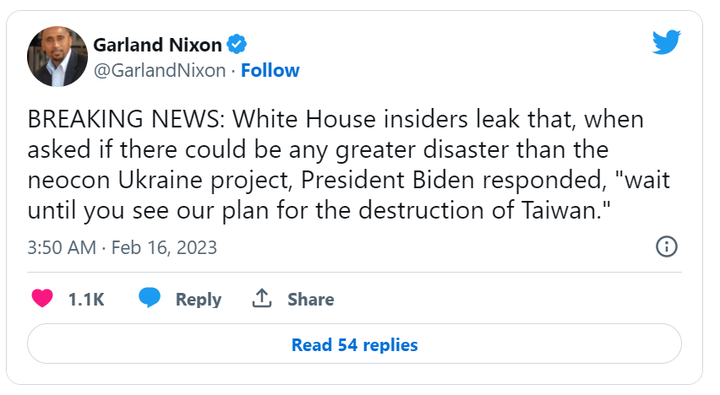Visit the @GarlandNixon handle link
This screenshot has height=395, width=720.
tap(159, 71)
